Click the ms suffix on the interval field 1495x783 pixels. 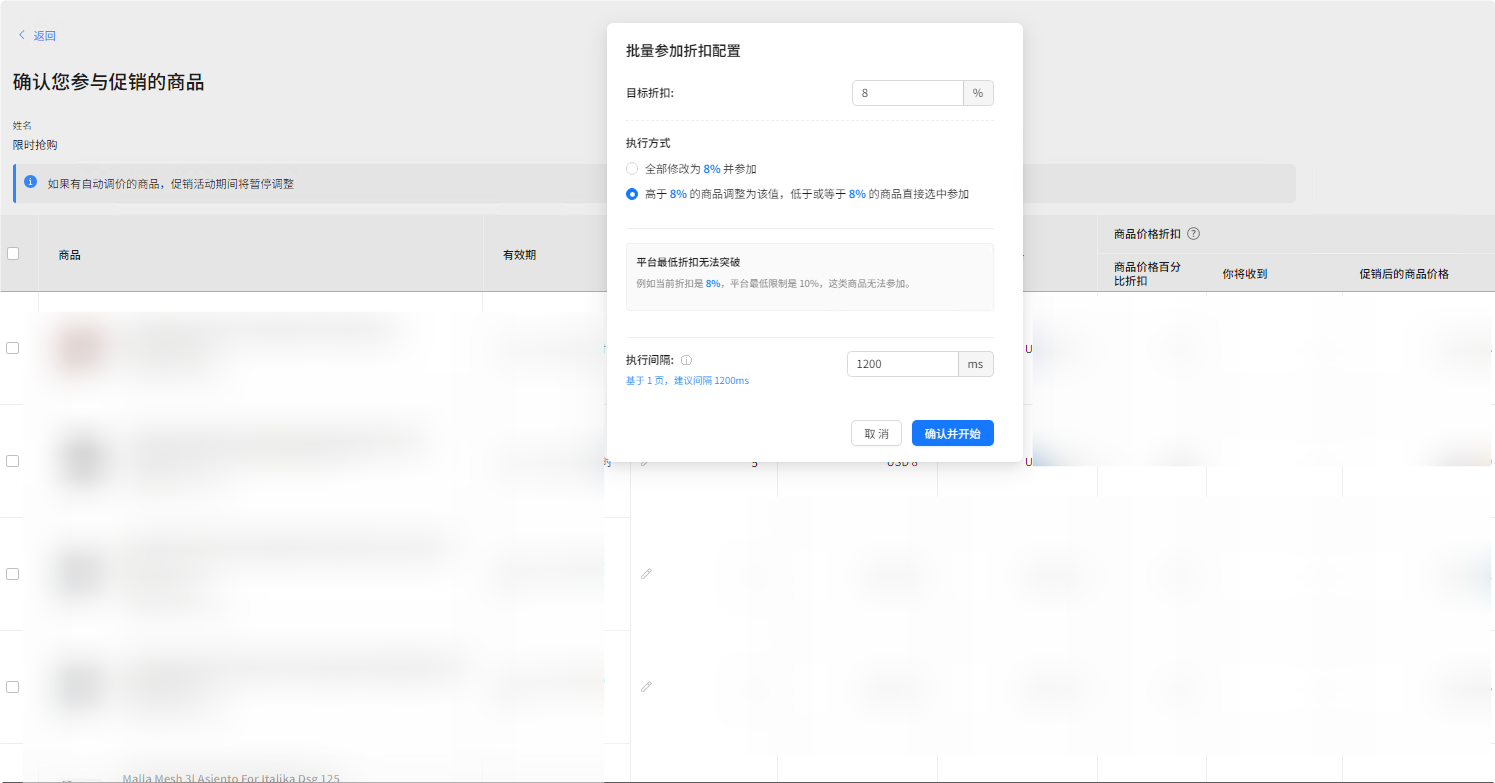976,364
